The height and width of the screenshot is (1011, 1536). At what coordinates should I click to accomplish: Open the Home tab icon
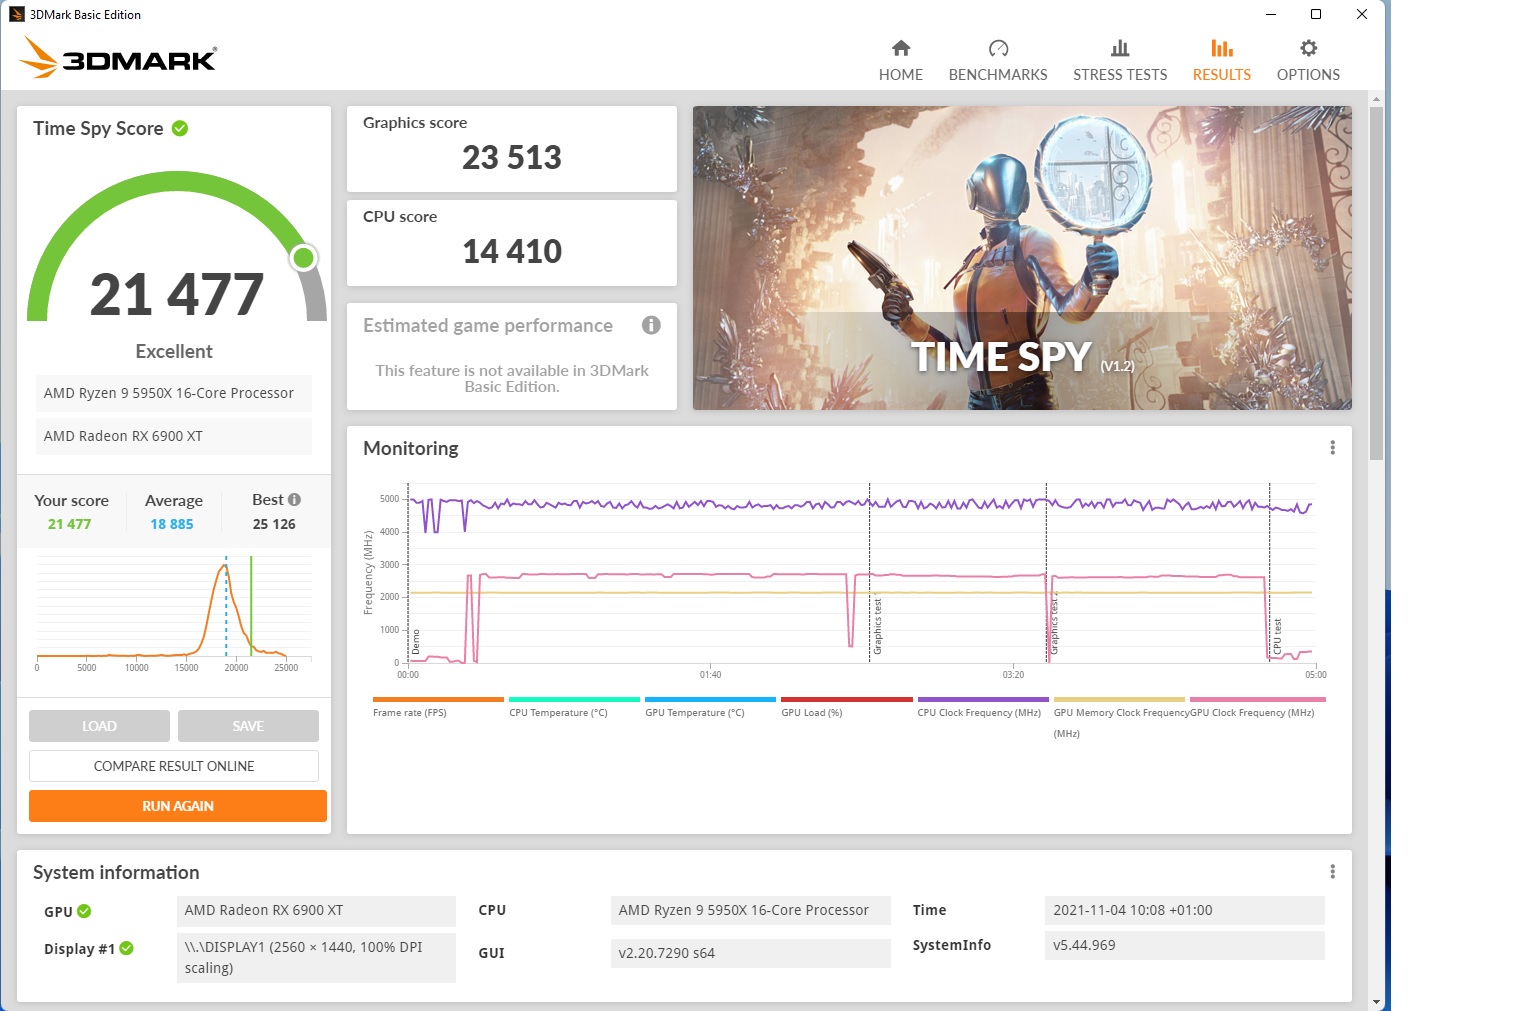901,48
